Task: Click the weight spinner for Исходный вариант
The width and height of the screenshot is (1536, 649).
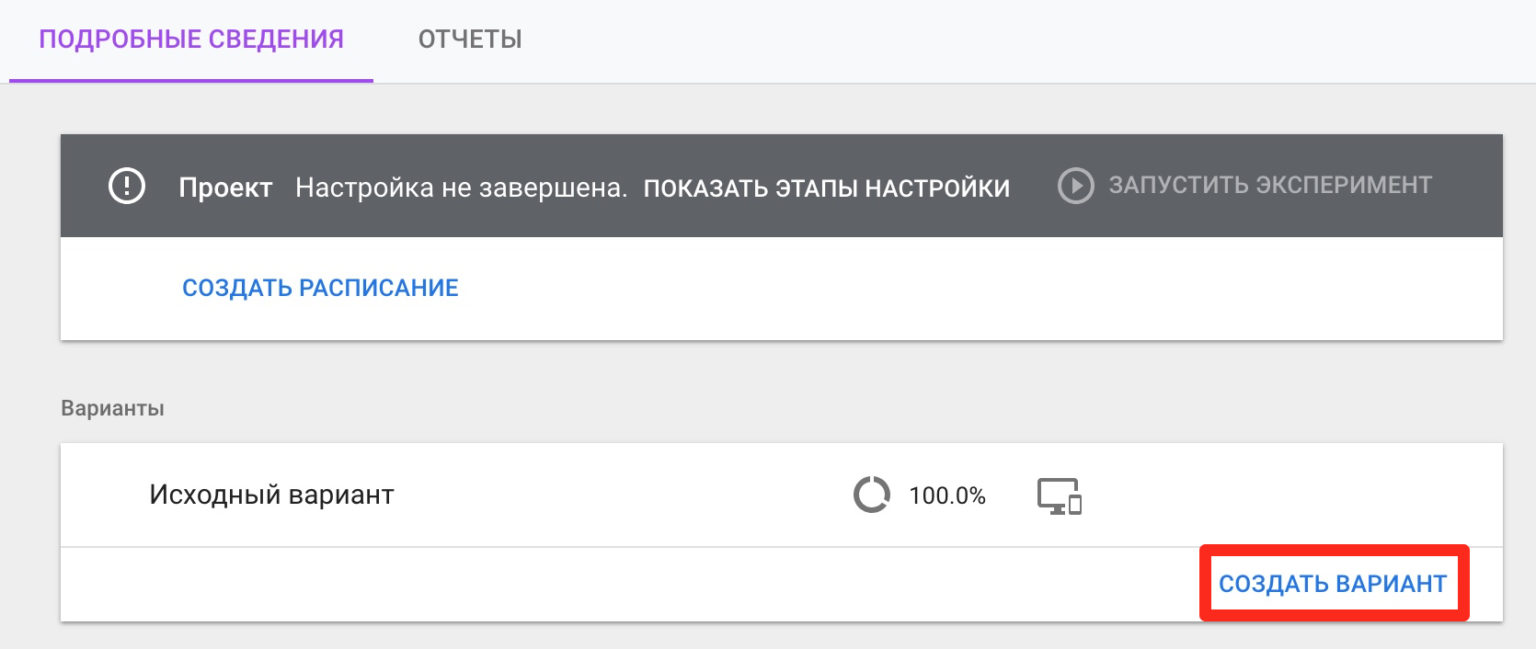Action: 870,494
